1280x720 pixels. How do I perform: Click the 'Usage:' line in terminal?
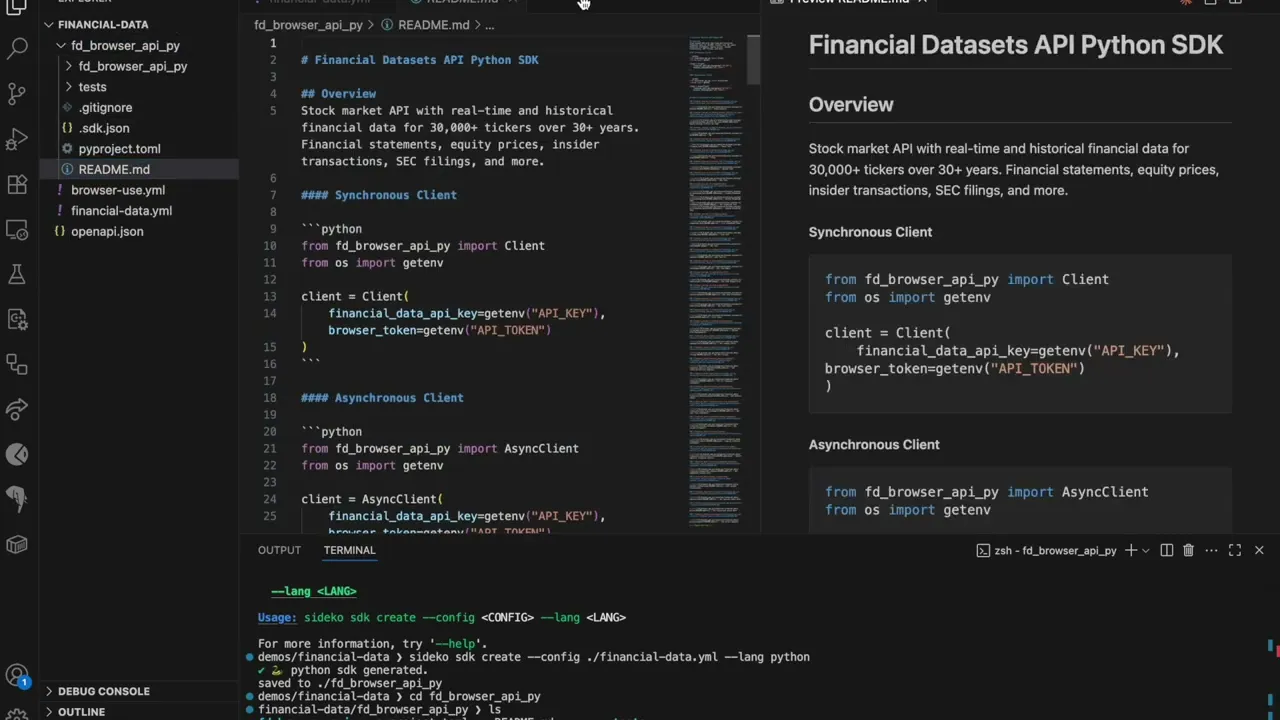coord(441,618)
